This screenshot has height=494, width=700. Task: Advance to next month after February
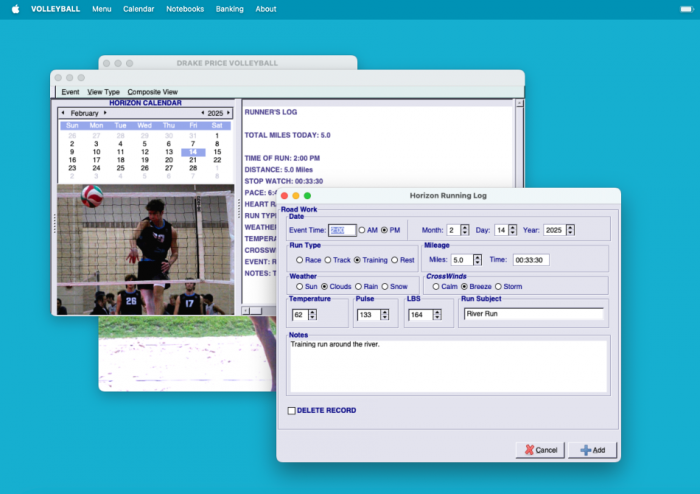tap(107, 113)
